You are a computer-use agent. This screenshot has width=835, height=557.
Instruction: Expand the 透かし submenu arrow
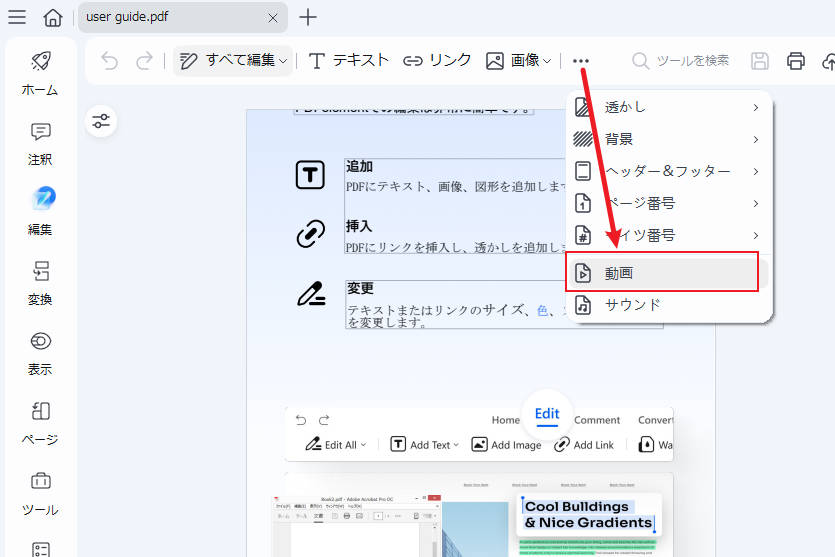click(756, 107)
